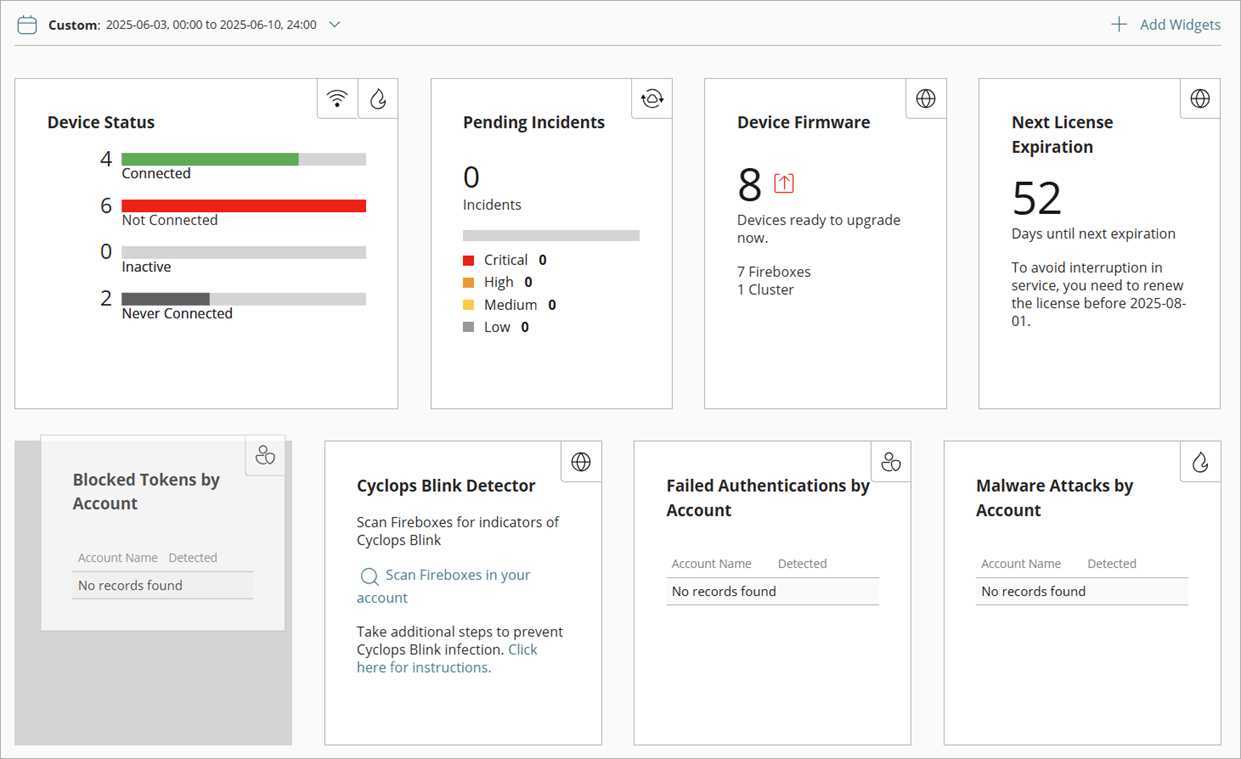This screenshot has height=759, width=1241.
Task: Click Scan Fireboxes in your account
Action: click(x=444, y=585)
